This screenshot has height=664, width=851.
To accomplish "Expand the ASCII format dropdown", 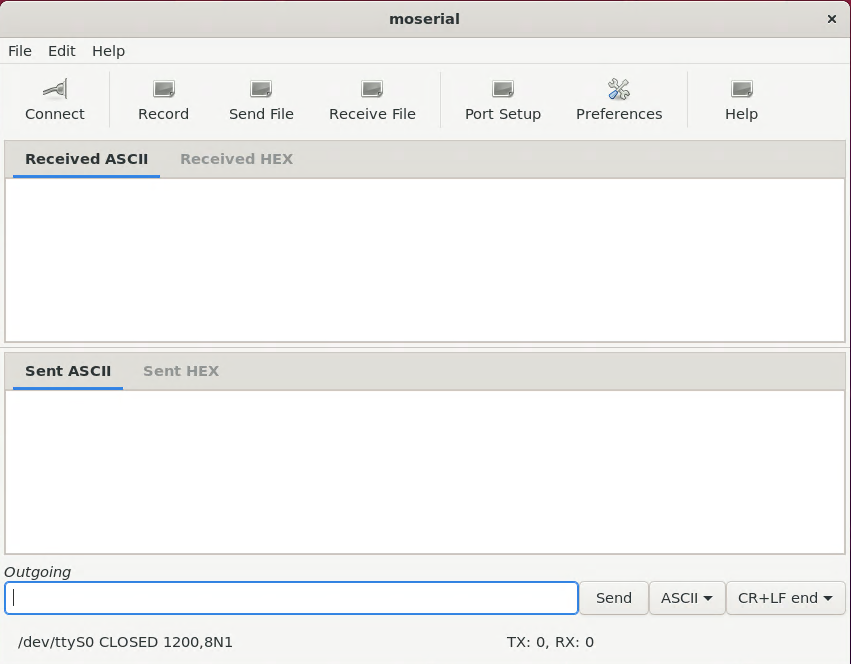I will click(x=687, y=598).
